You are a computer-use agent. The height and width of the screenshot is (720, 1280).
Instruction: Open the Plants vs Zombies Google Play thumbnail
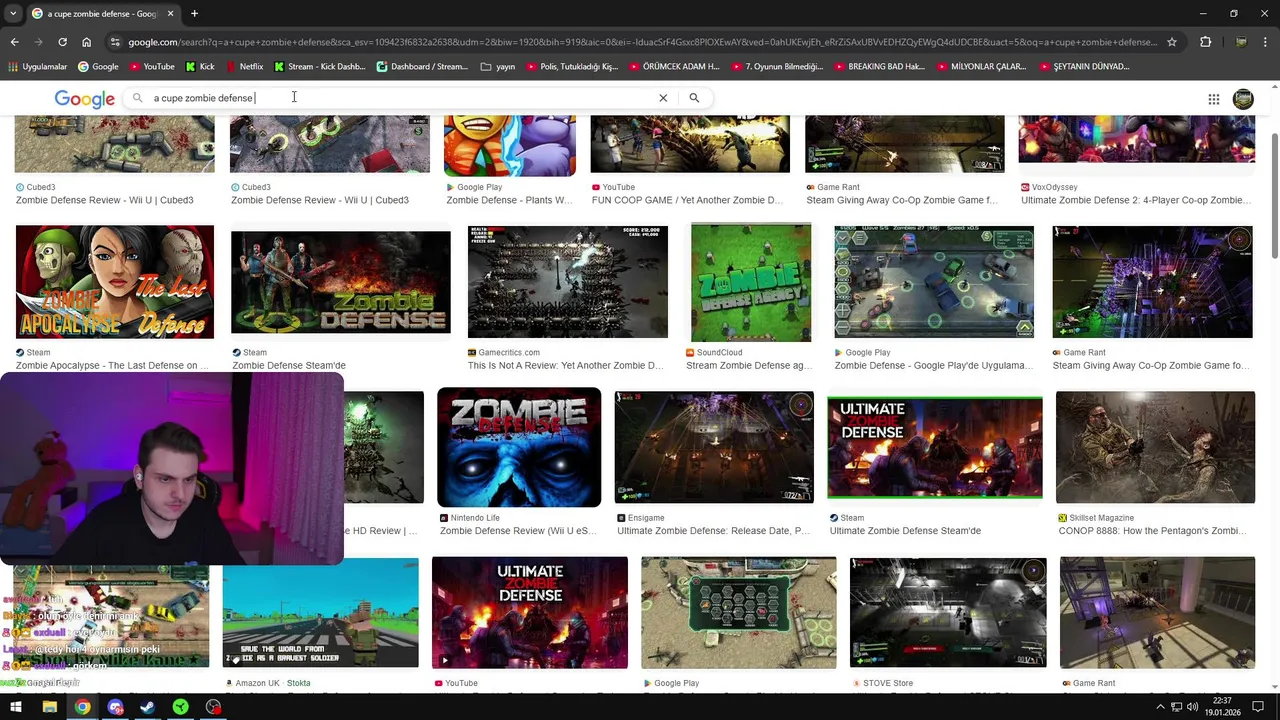[x=510, y=145]
